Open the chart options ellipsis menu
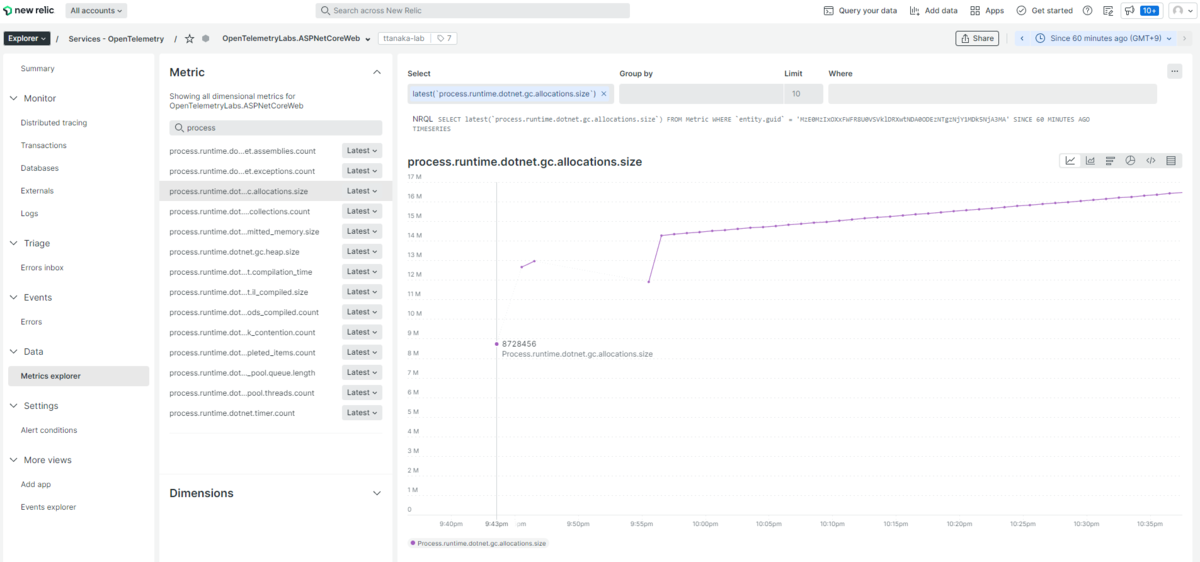The height and width of the screenshot is (562, 1200). [x=1175, y=71]
